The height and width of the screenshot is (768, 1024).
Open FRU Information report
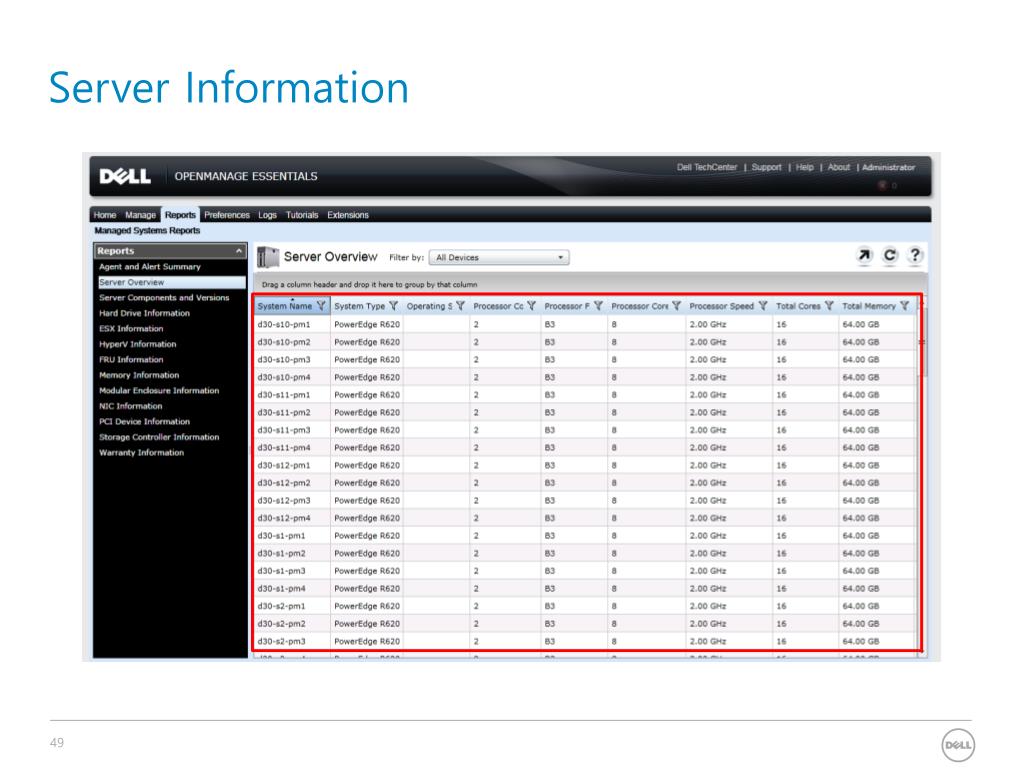click(131, 359)
